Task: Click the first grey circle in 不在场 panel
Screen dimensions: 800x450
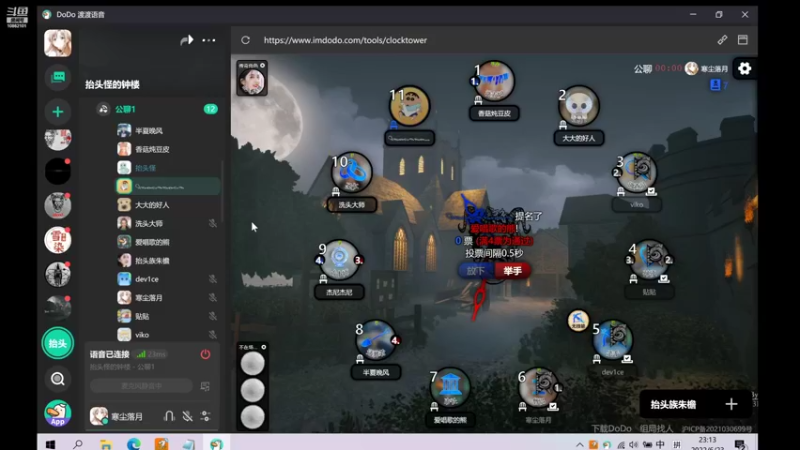Action: click(253, 364)
